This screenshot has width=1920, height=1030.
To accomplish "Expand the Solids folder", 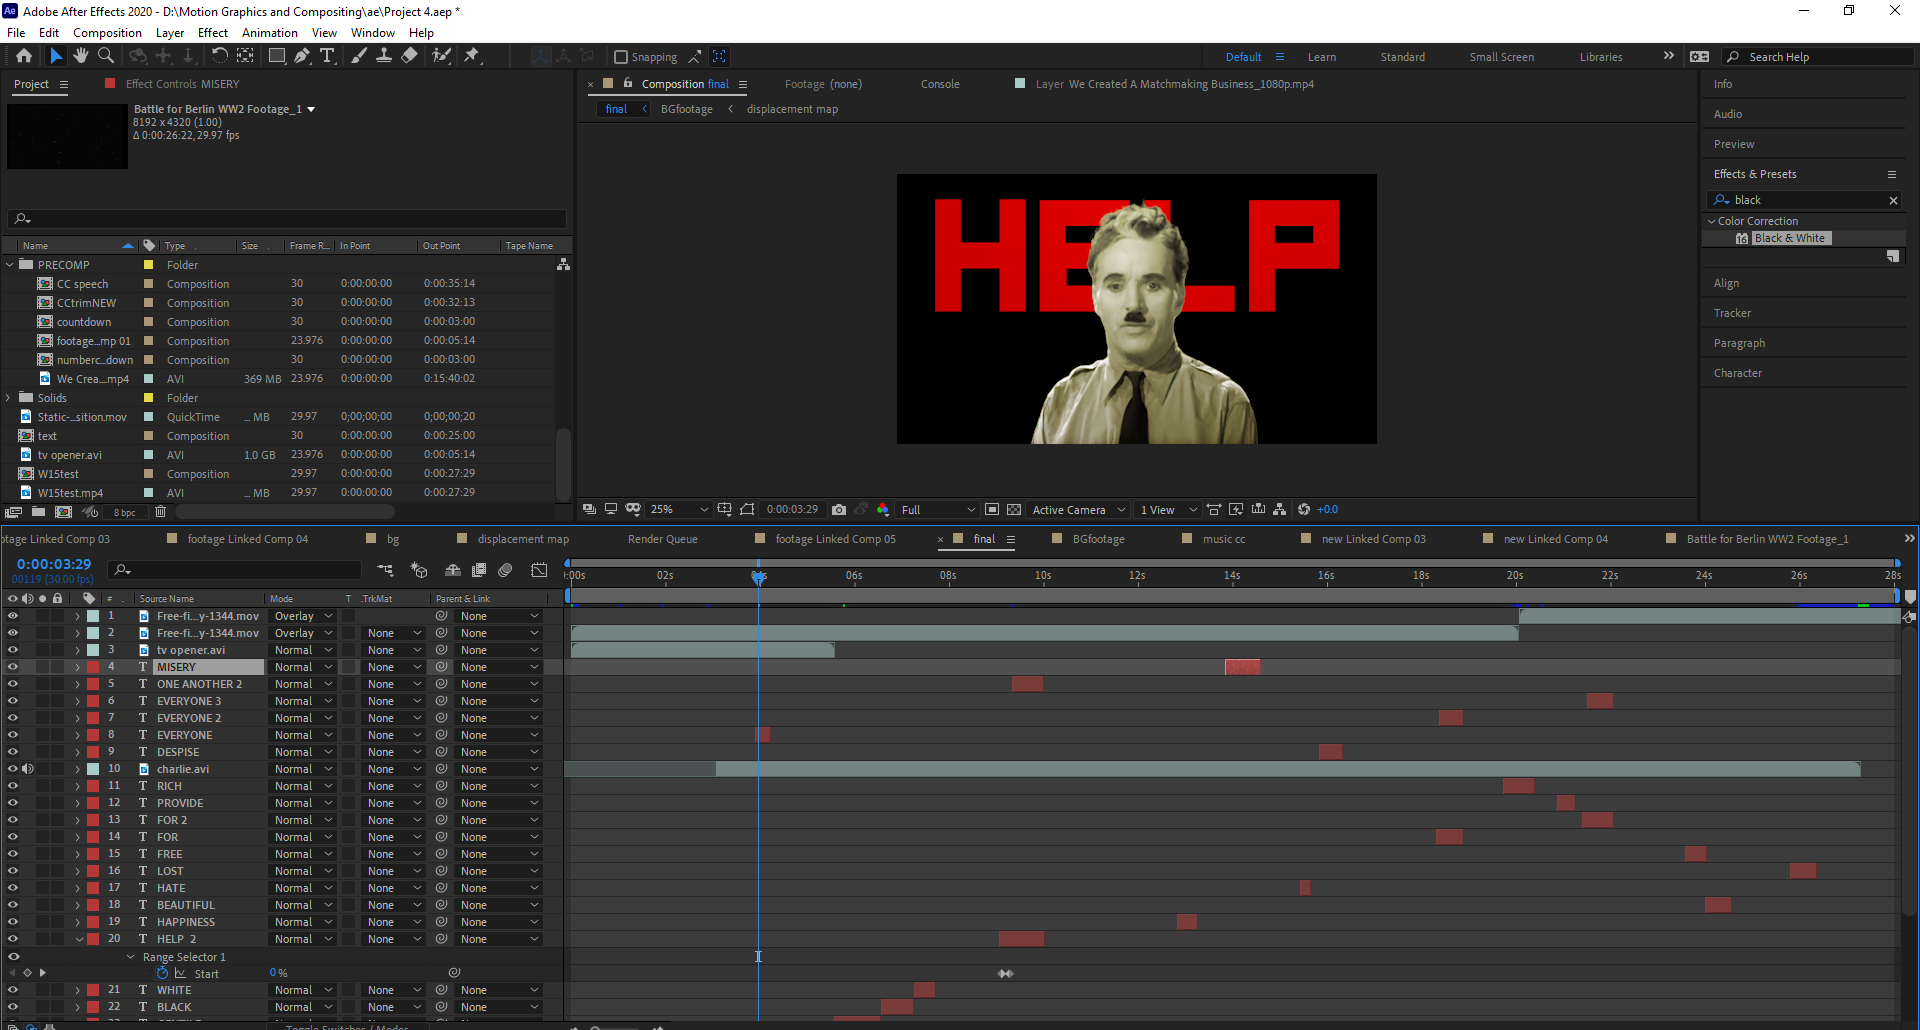I will click(x=8, y=398).
